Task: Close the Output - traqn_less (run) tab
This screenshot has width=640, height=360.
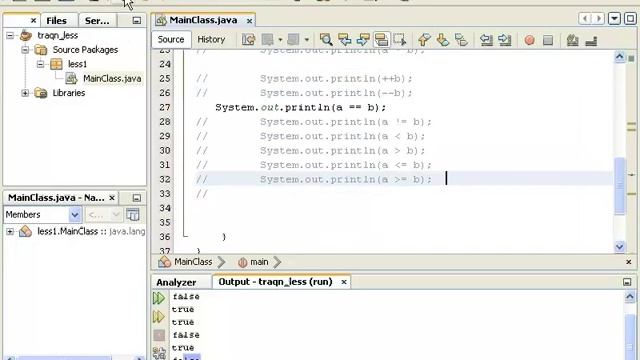Action: coord(344,282)
